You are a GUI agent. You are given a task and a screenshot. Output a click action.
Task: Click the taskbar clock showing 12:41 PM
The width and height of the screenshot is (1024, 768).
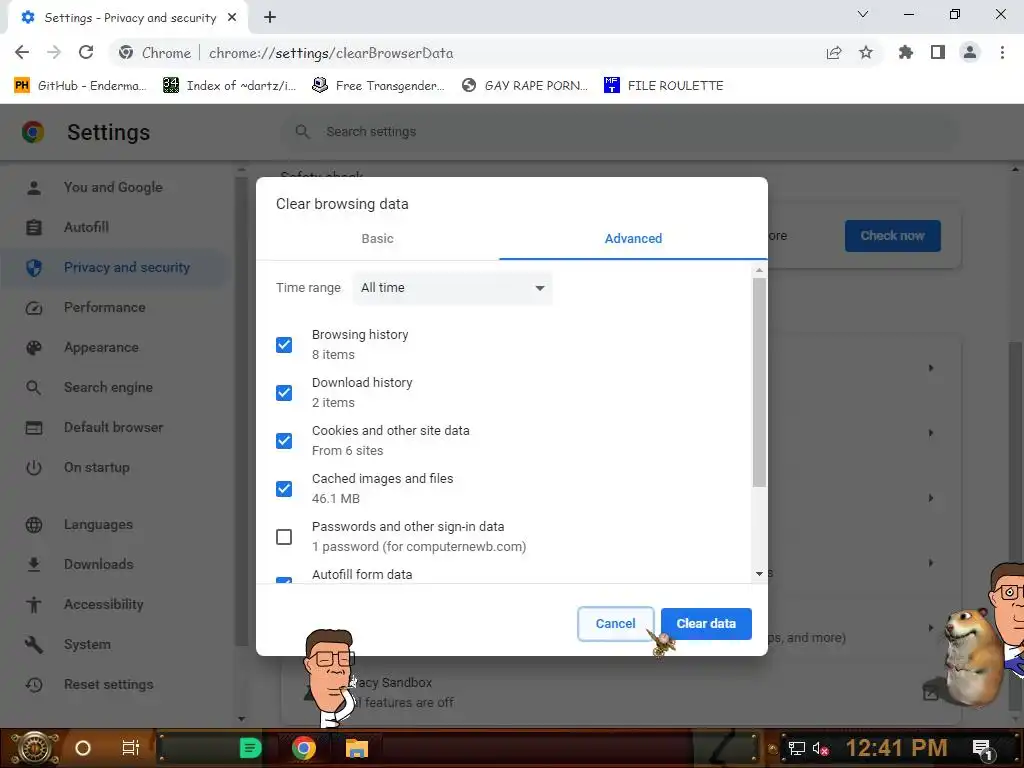point(896,748)
